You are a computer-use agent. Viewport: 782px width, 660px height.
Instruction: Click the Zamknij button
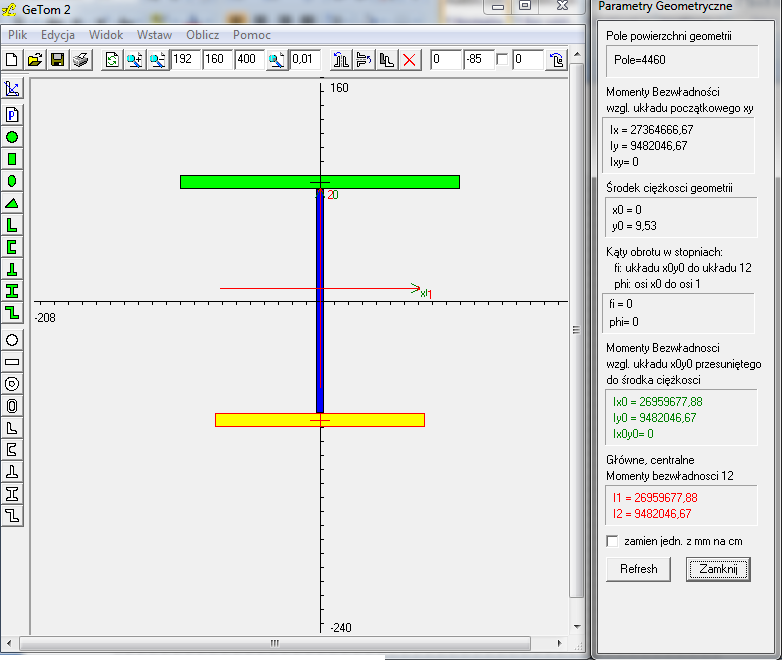click(718, 569)
